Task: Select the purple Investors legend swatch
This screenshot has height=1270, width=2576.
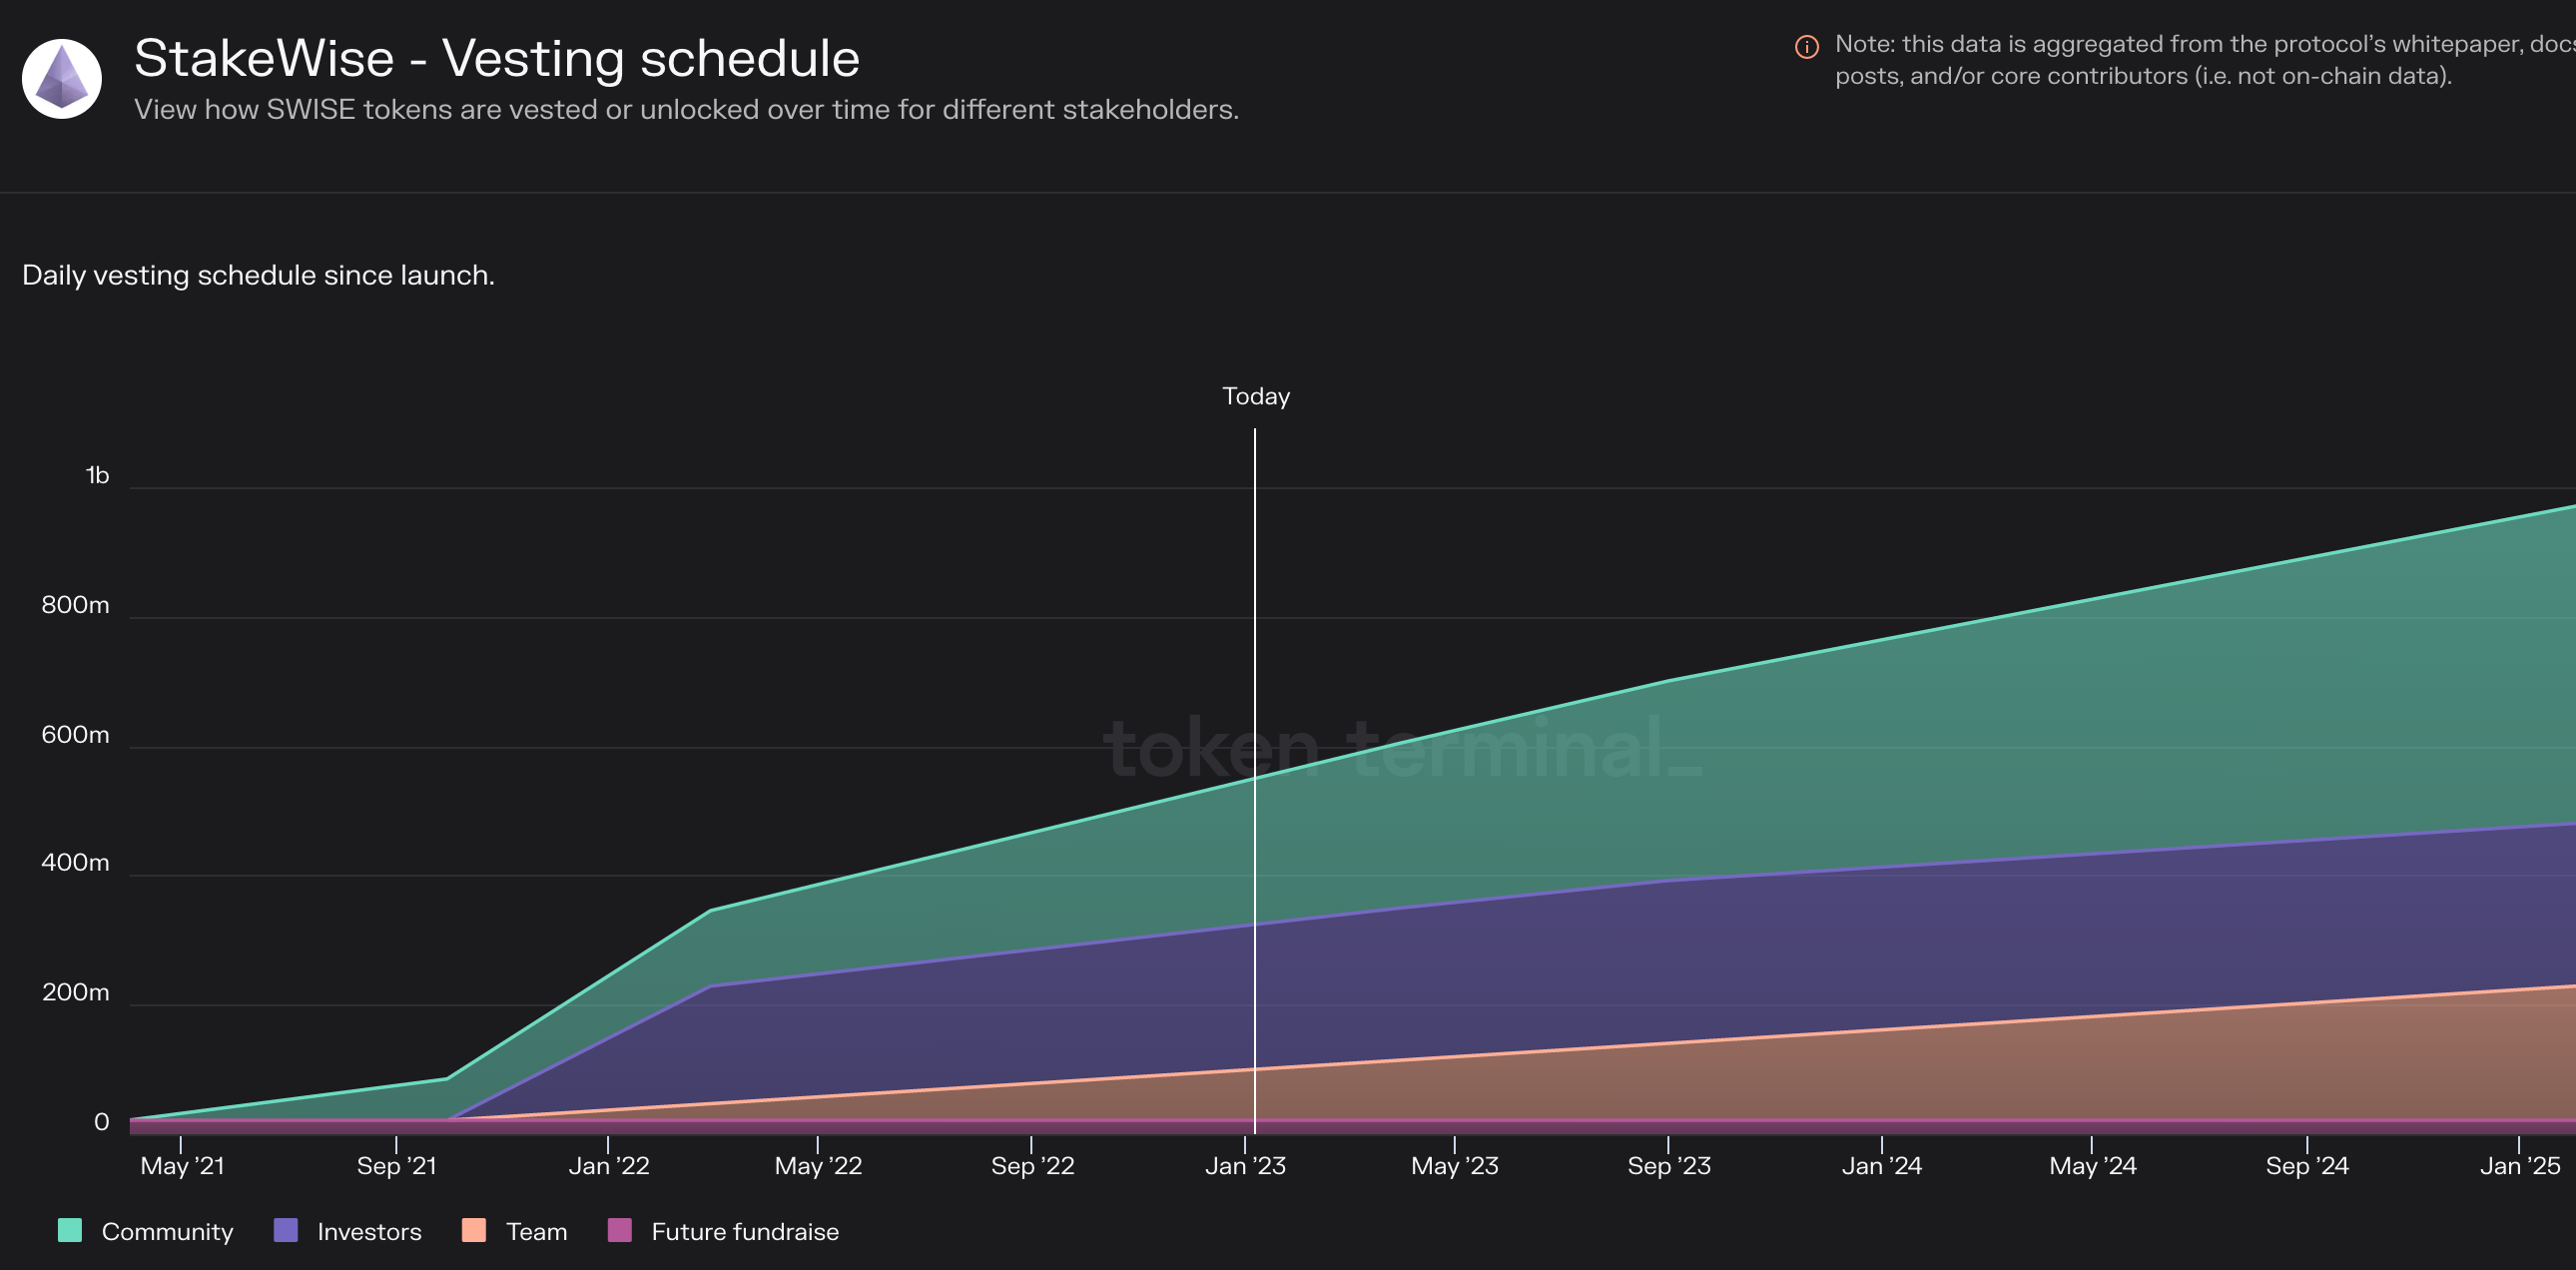Action: click(x=285, y=1231)
